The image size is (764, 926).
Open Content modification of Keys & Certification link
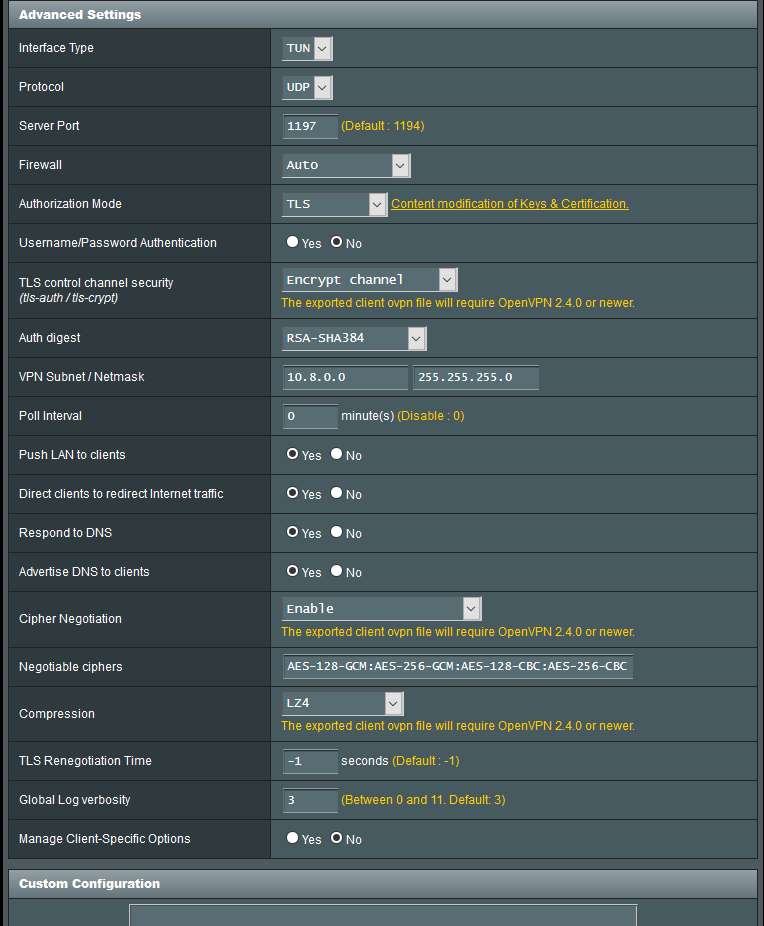[510, 204]
